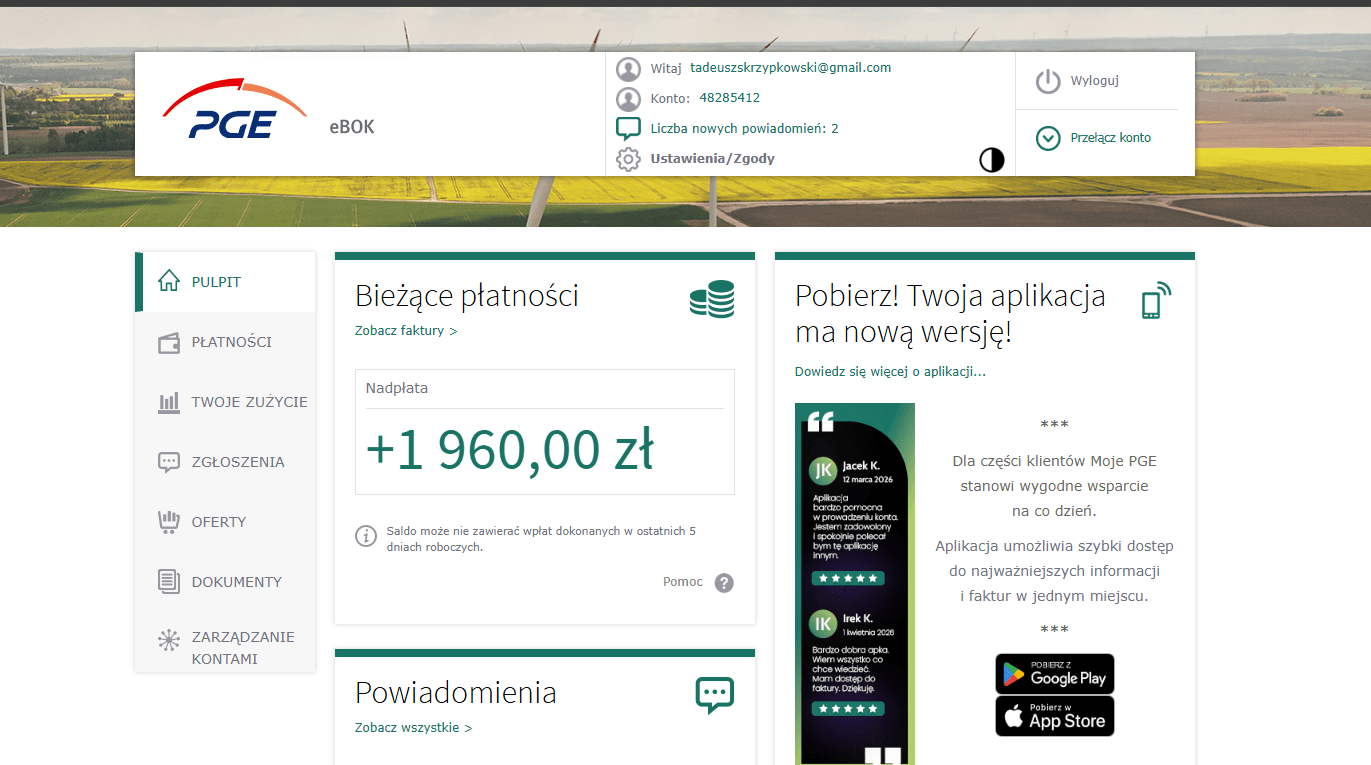Open Zobacz wszystkie notifications link
Screen dimensions: 1371x765
413,727
